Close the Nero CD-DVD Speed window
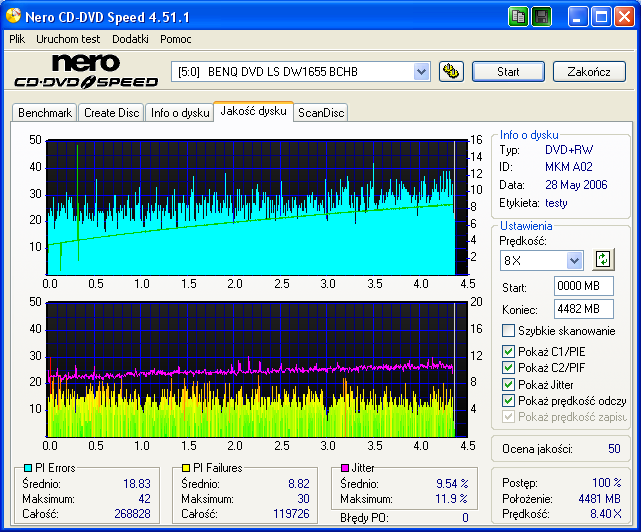Image resolution: width=641 pixels, height=532 pixels. click(624, 17)
